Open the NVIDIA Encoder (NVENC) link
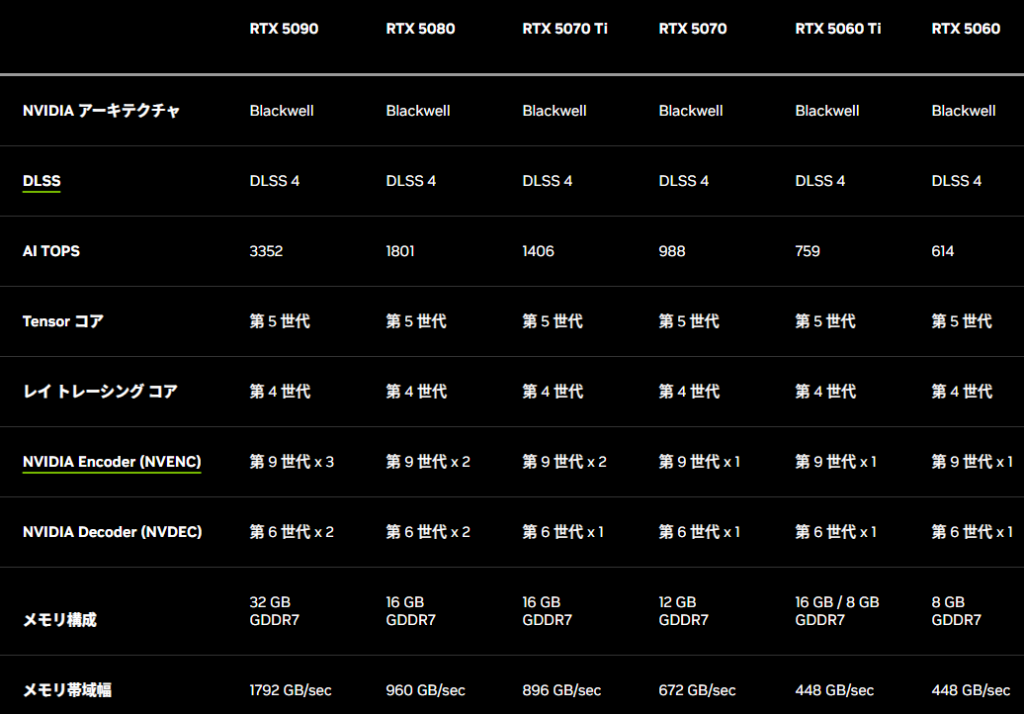This screenshot has height=714, width=1024. (112, 462)
